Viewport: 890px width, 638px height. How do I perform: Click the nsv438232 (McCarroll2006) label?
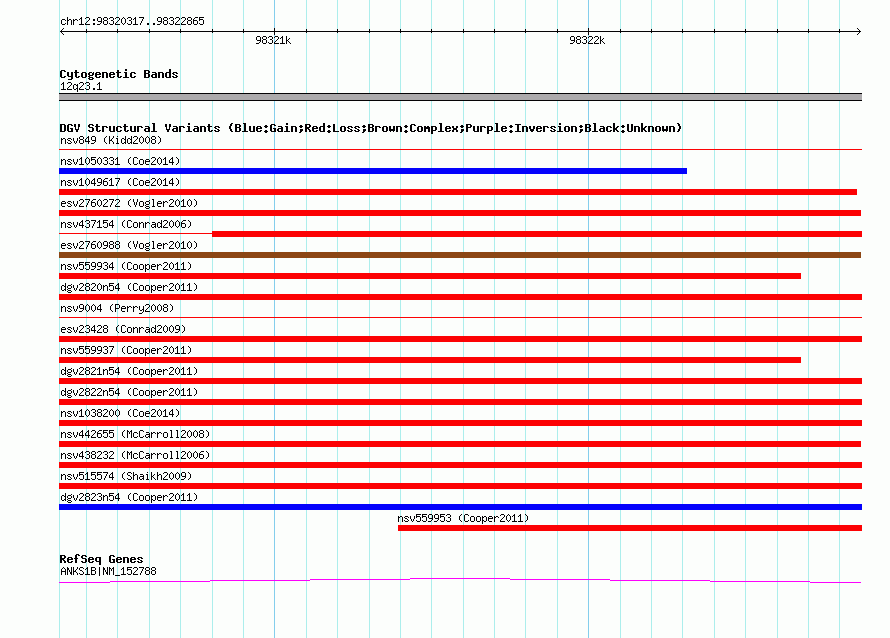pyautogui.click(x=135, y=455)
